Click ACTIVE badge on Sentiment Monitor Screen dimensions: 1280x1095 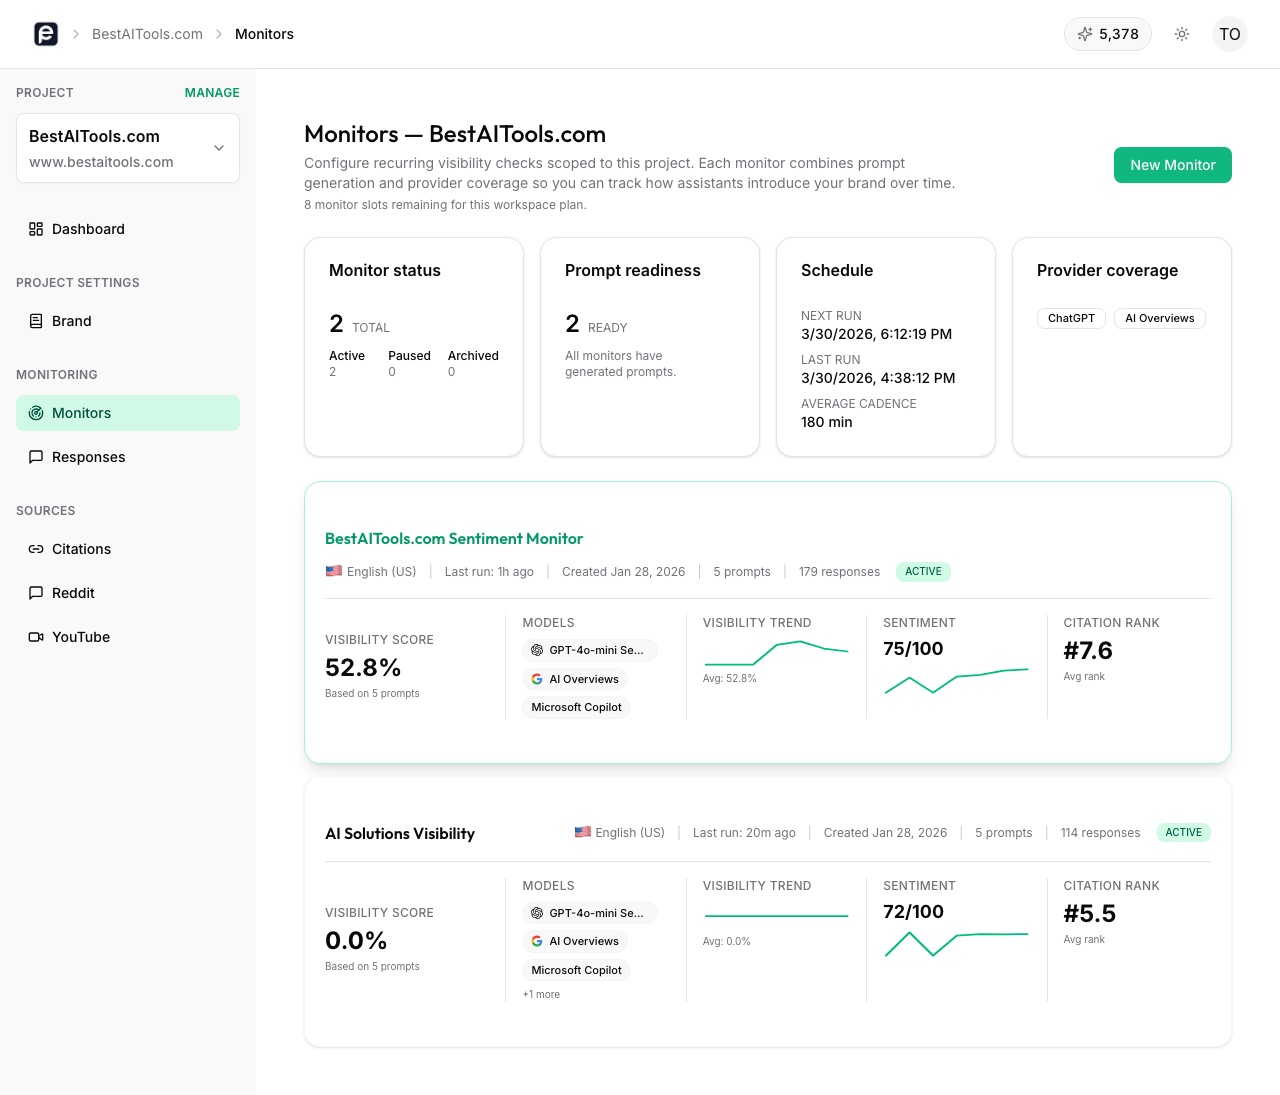923,572
